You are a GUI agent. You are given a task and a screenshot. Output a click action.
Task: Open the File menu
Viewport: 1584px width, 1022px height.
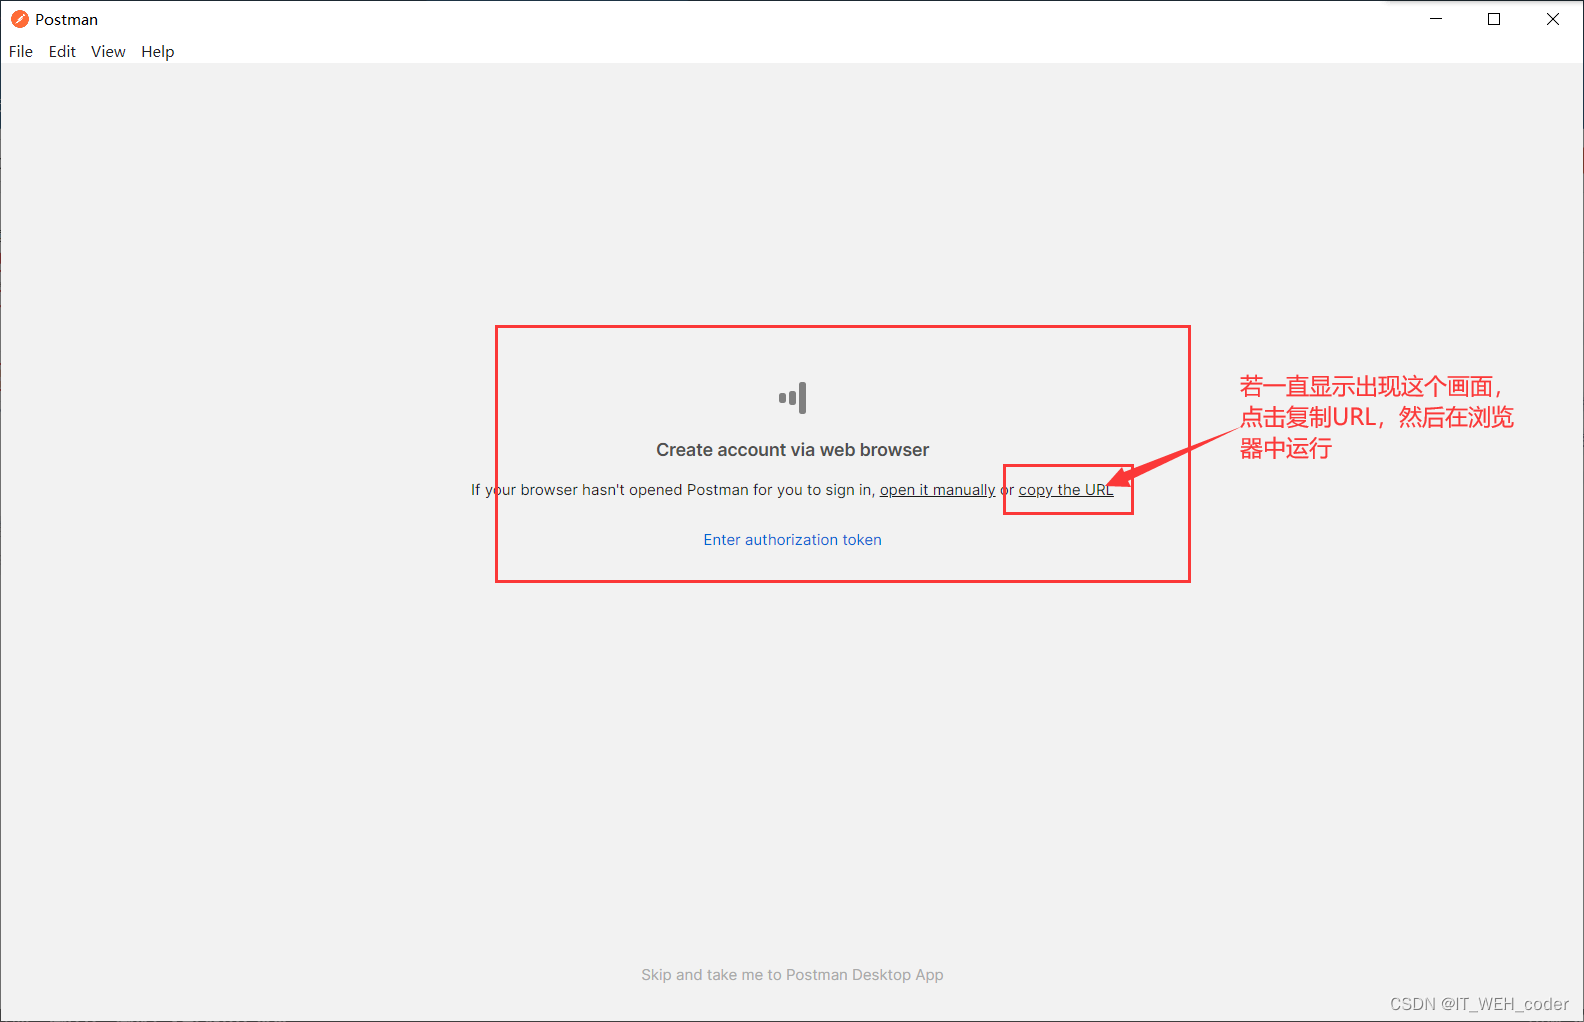(21, 52)
